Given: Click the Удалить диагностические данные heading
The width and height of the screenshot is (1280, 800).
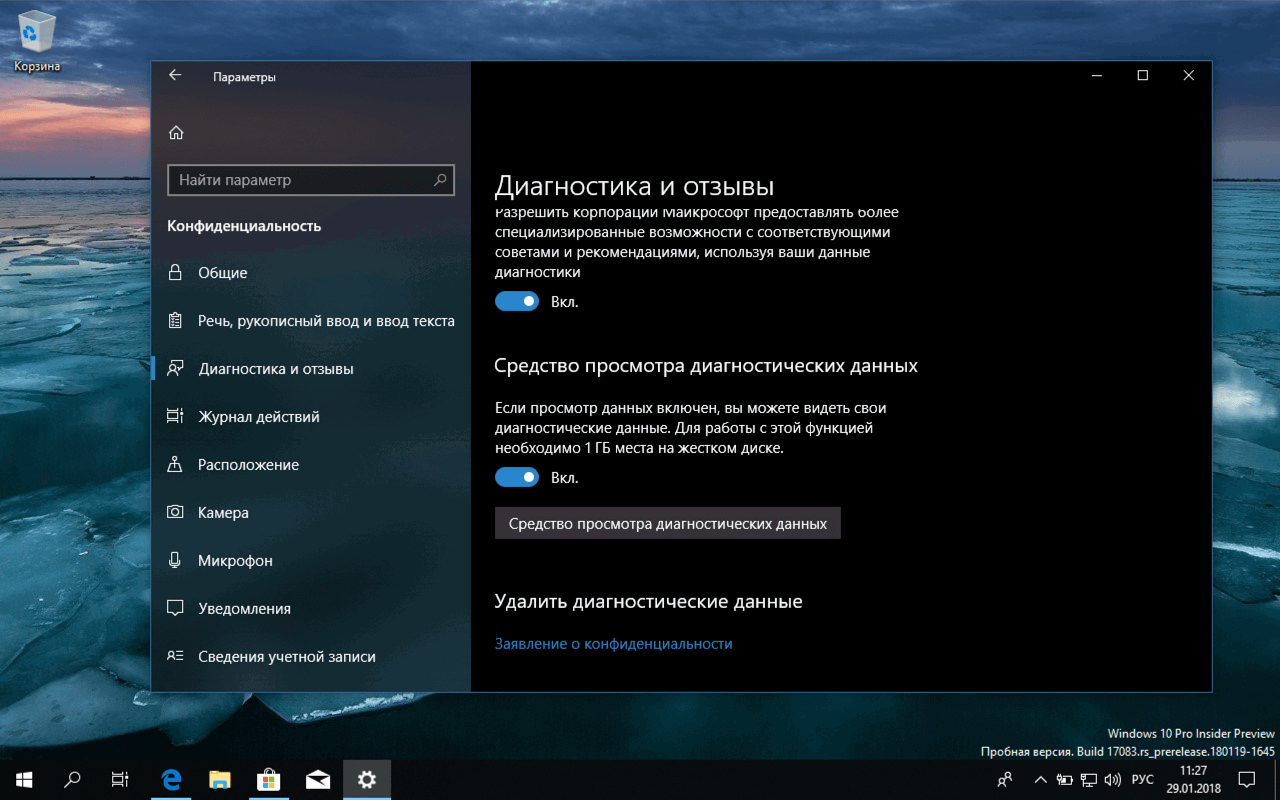Looking at the screenshot, I should (649, 602).
